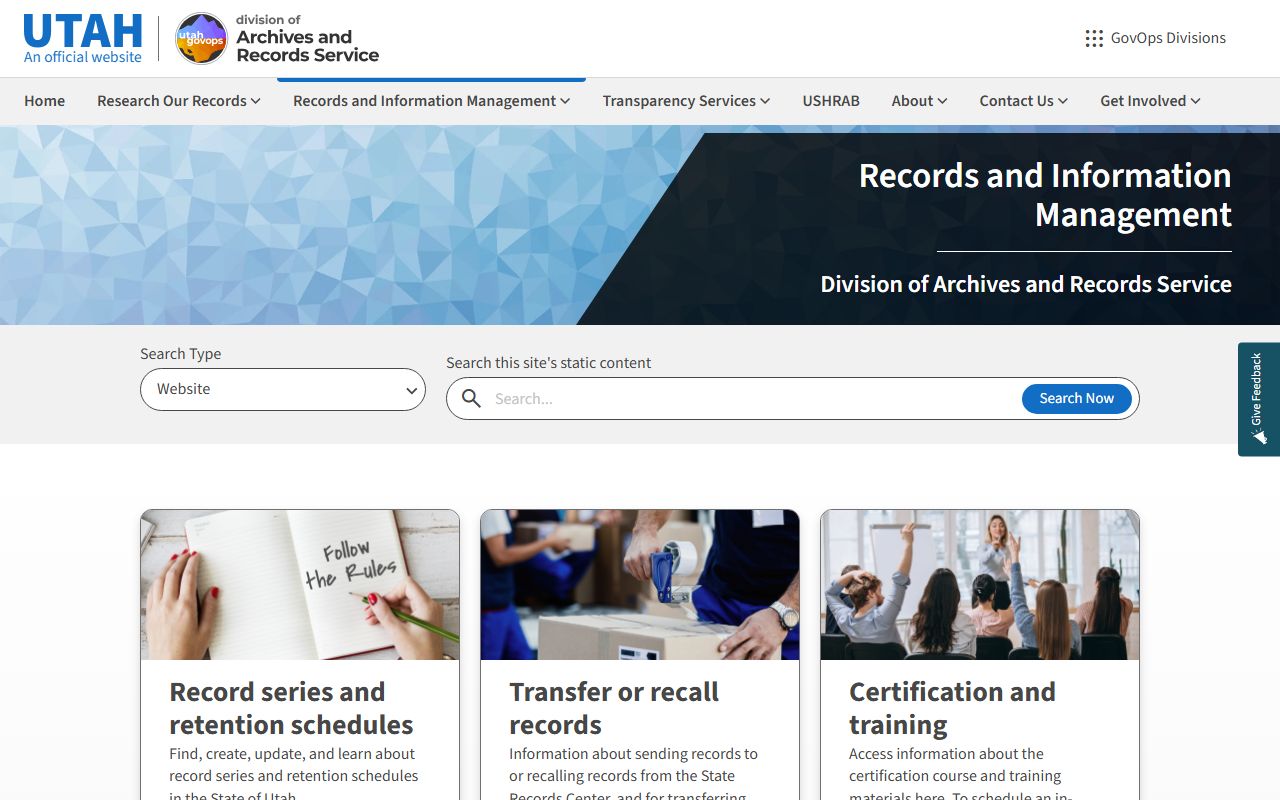Image resolution: width=1280 pixels, height=800 pixels.
Task: Click the Give Feedback side tab
Action: tap(1258, 399)
